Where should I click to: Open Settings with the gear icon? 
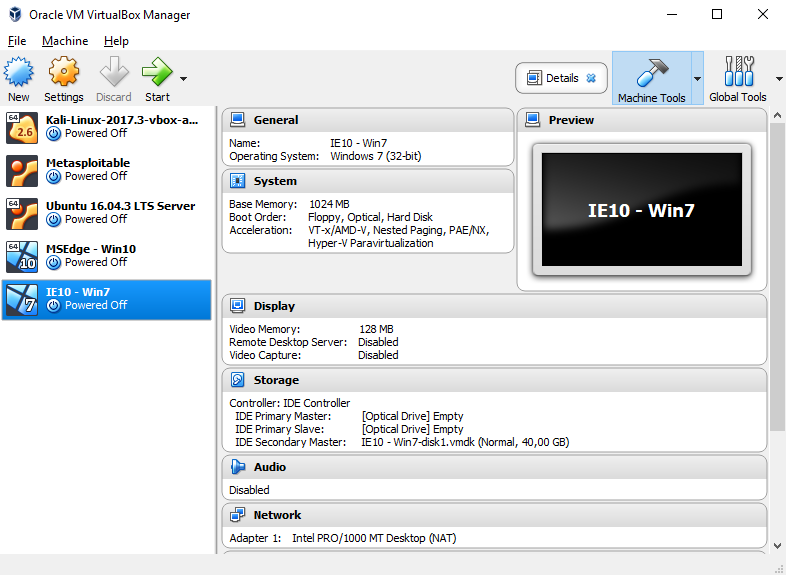tap(64, 72)
